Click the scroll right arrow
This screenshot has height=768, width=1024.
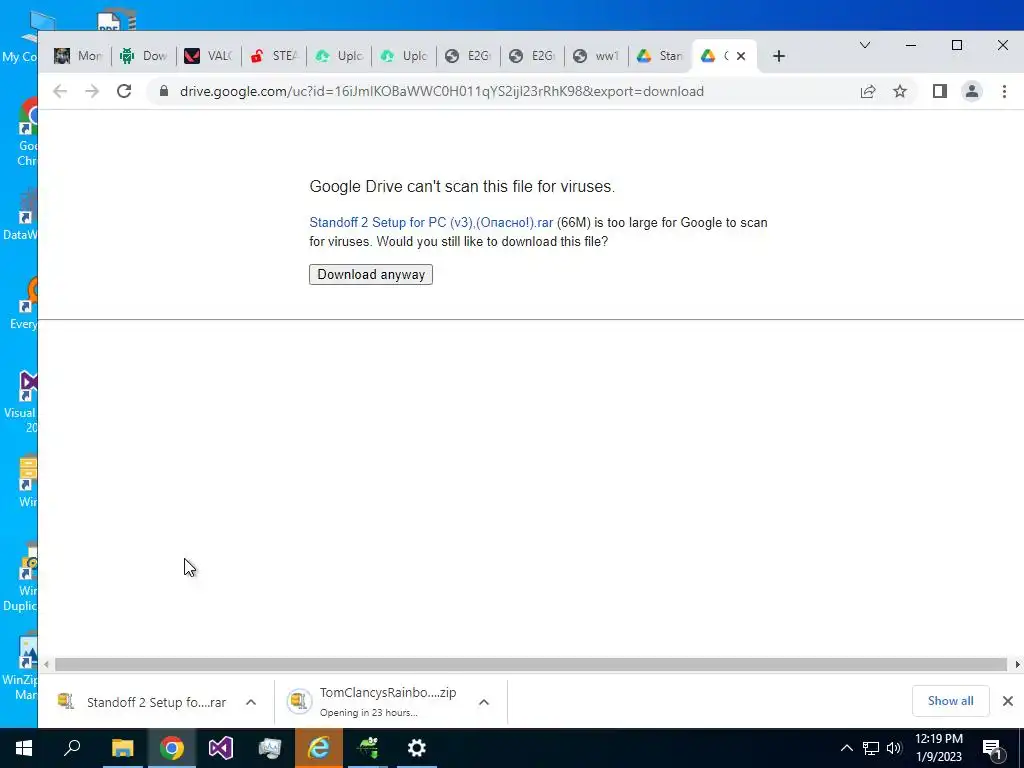coord(1017,665)
